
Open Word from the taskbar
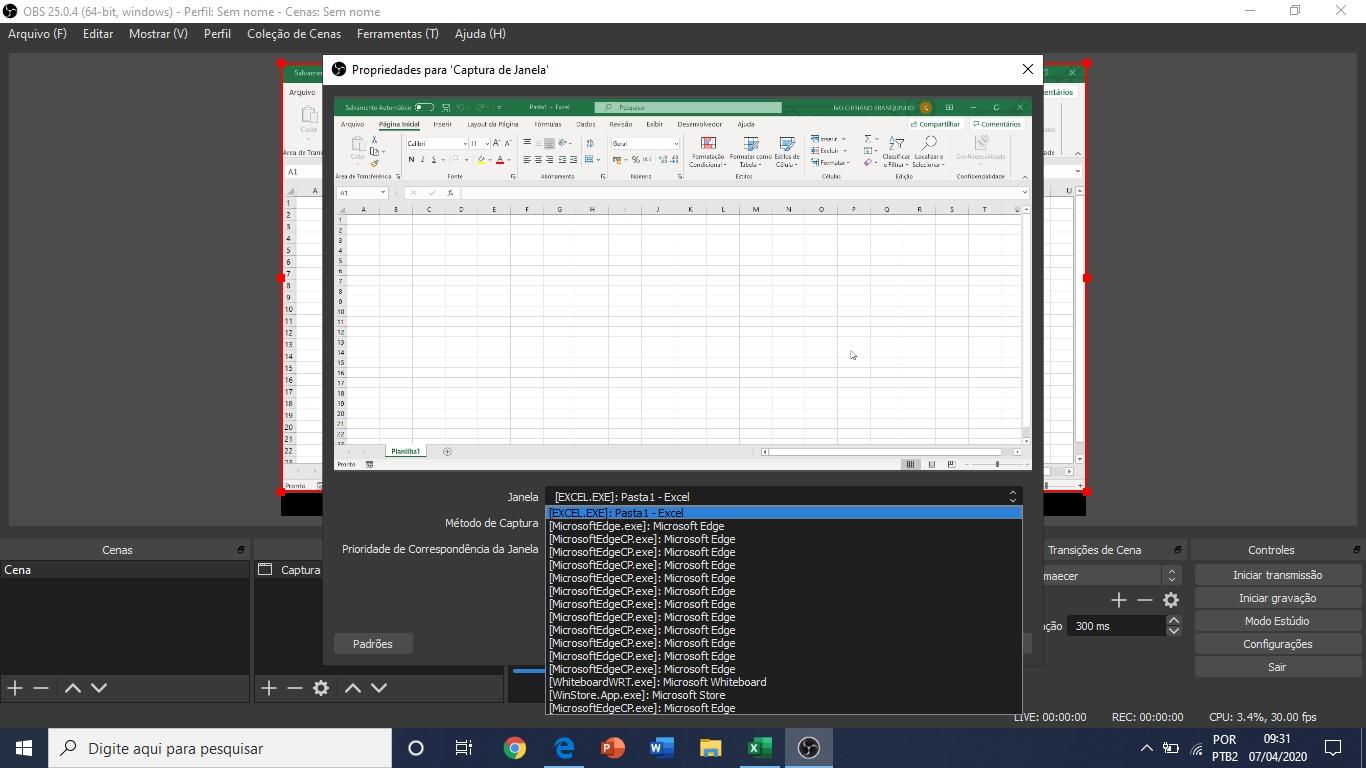(662, 748)
